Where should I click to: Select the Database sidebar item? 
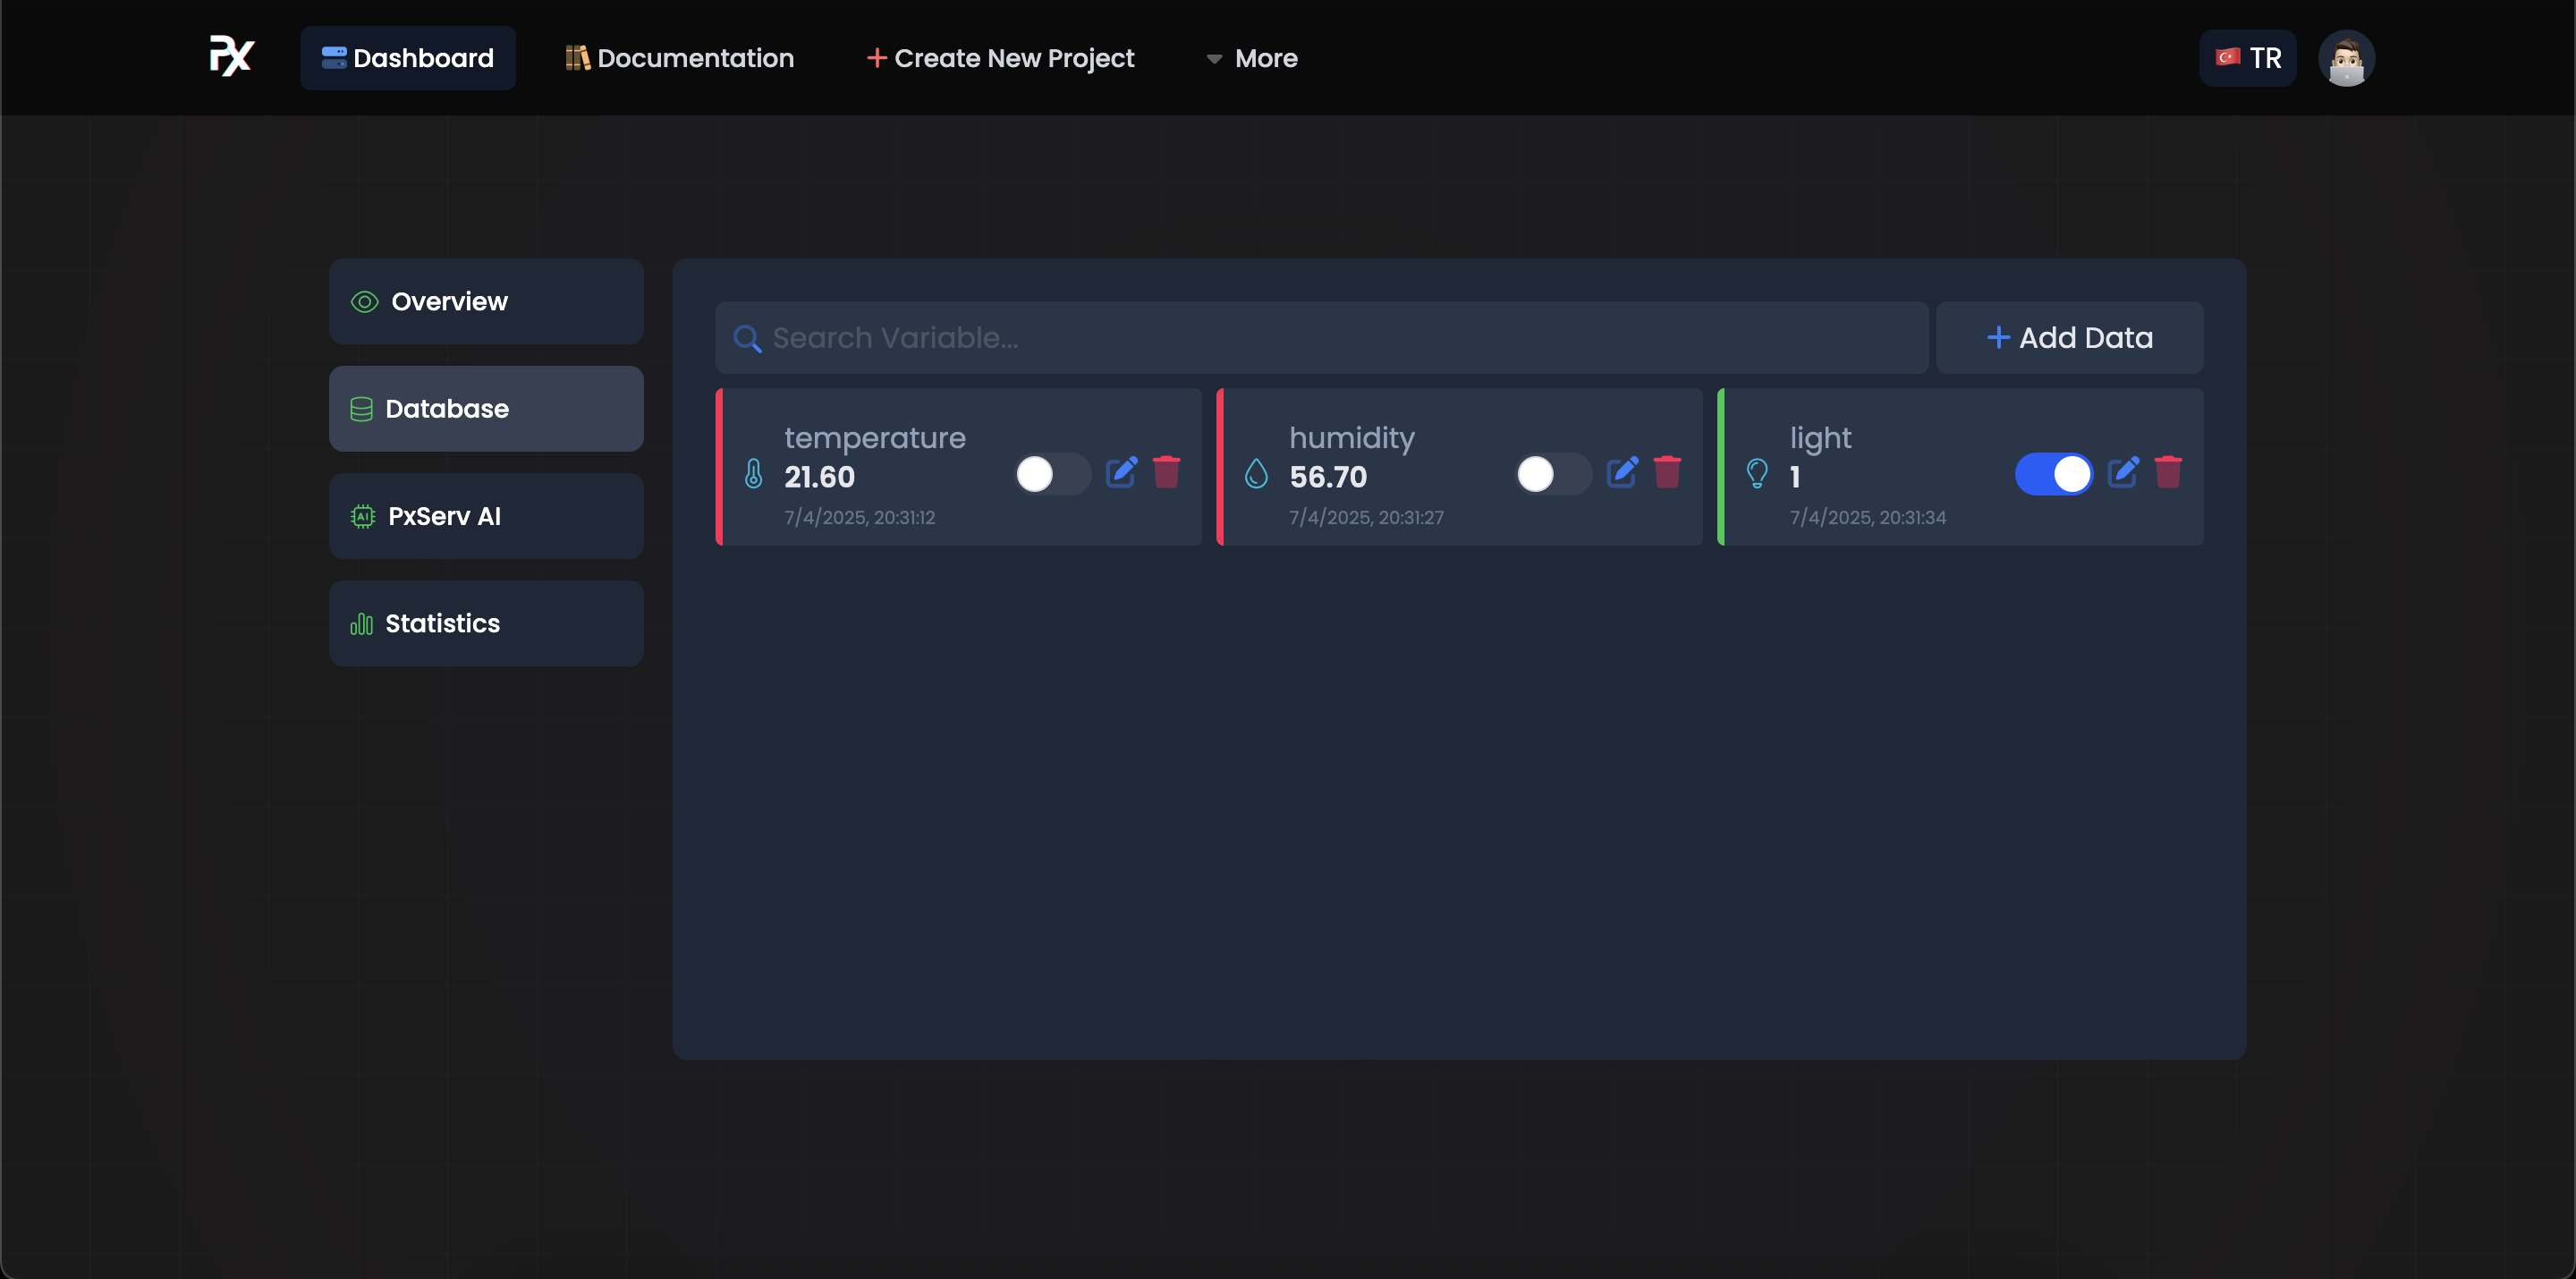(x=486, y=408)
